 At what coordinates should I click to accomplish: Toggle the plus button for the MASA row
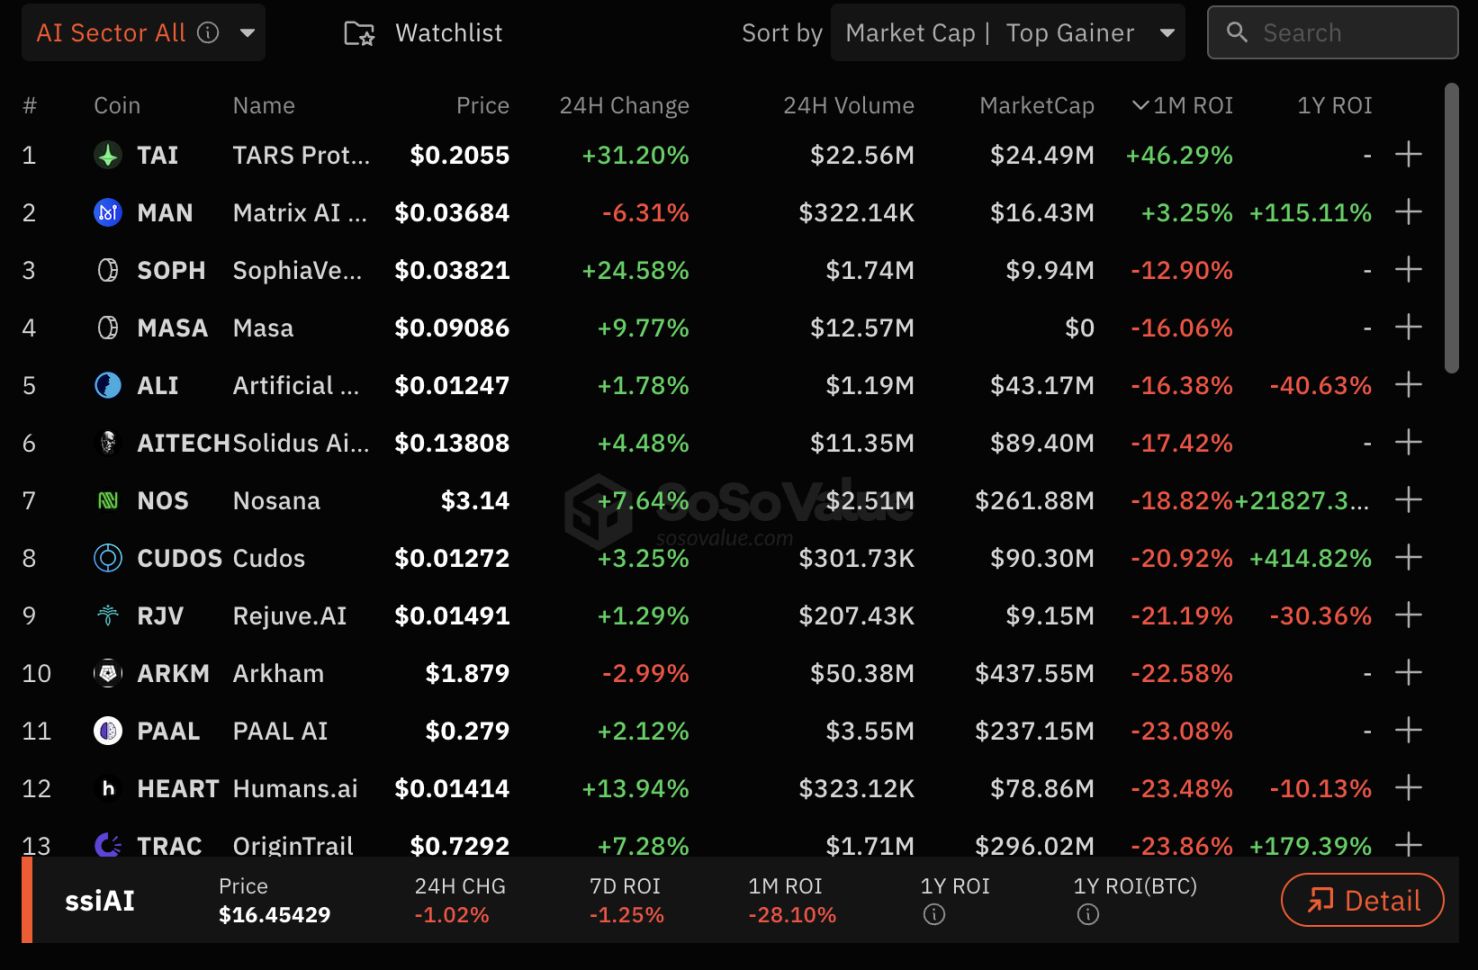[x=1408, y=328]
